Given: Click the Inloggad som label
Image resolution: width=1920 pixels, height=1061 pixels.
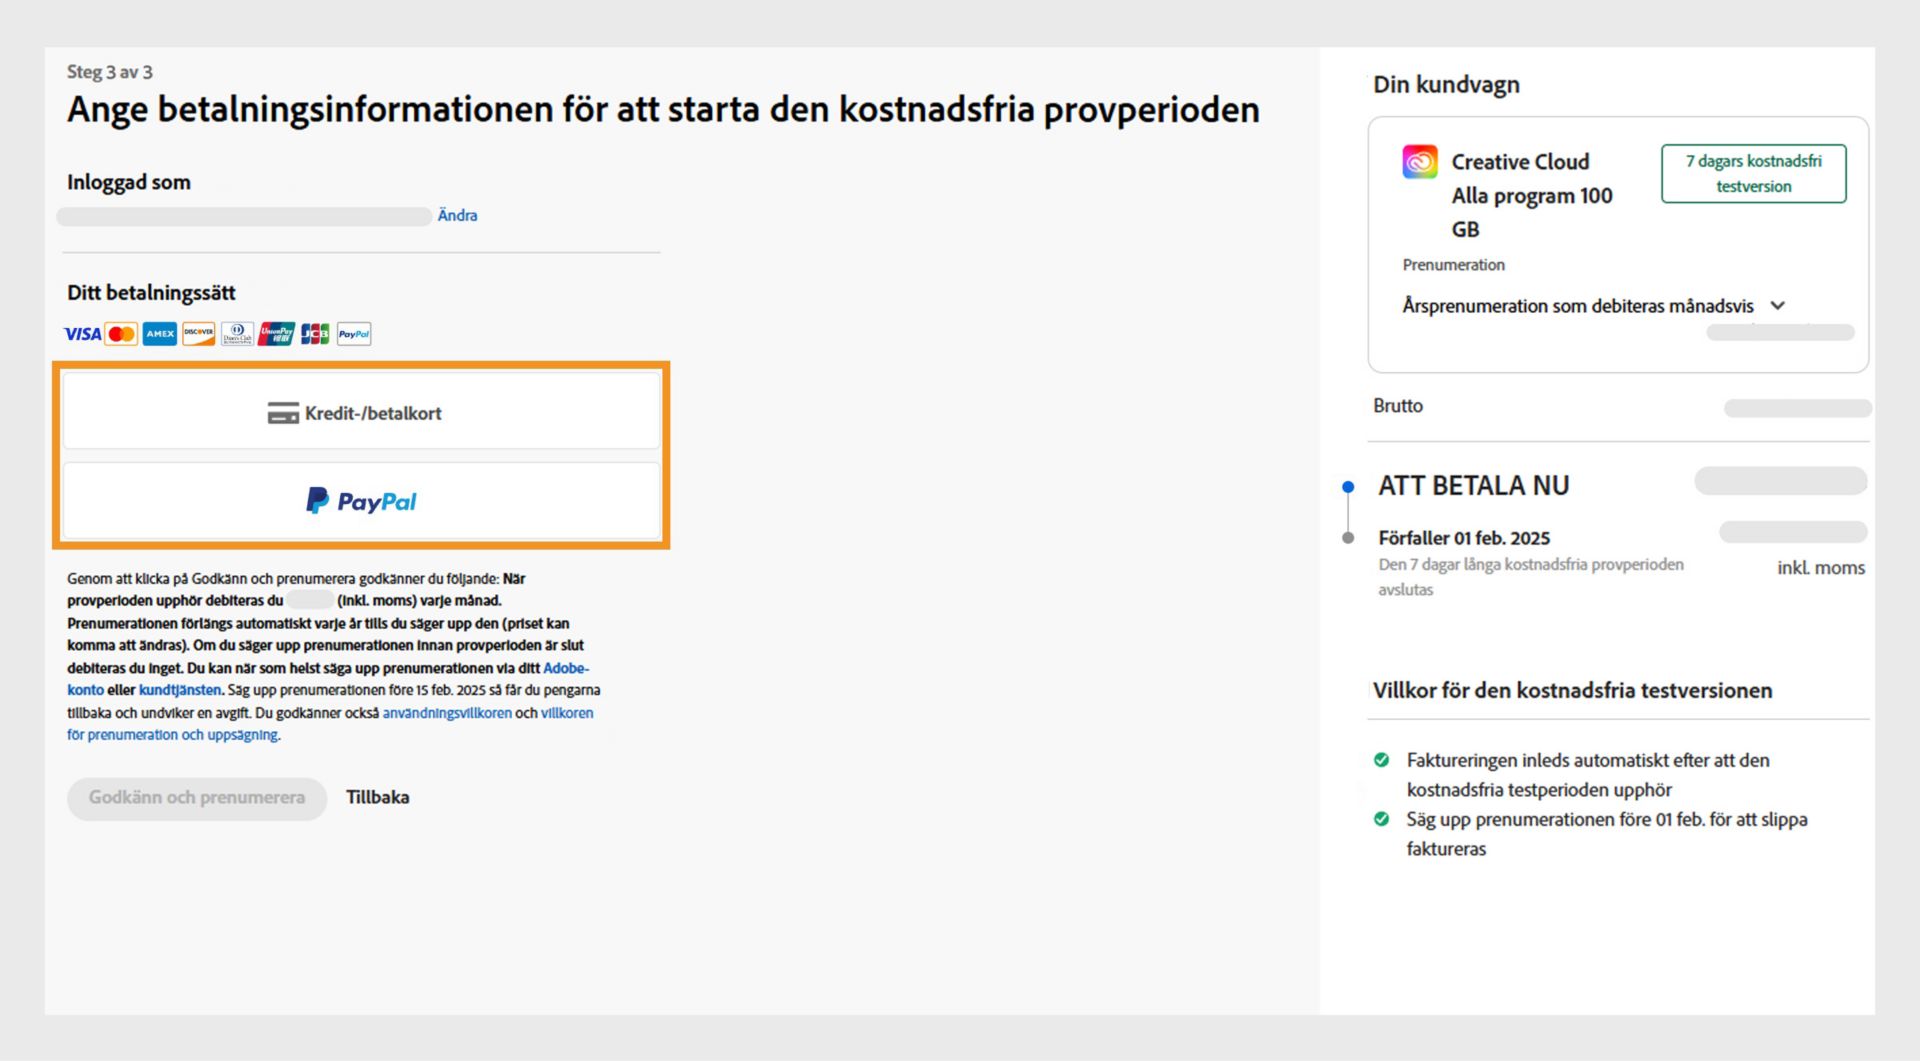Looking at the screenshot, I should 129,182.
